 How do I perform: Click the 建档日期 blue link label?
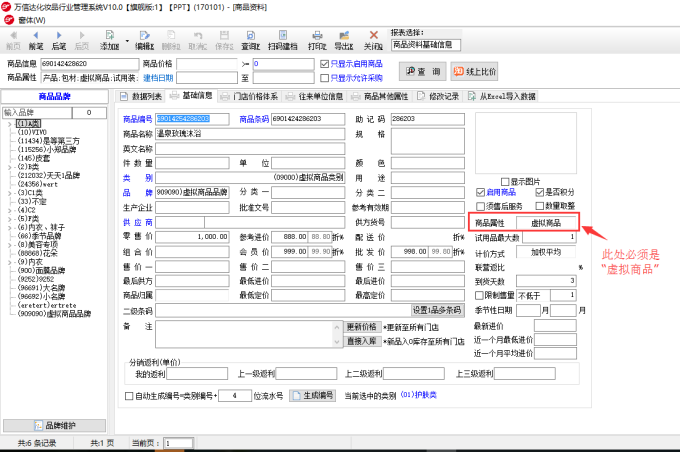point(158,78)
